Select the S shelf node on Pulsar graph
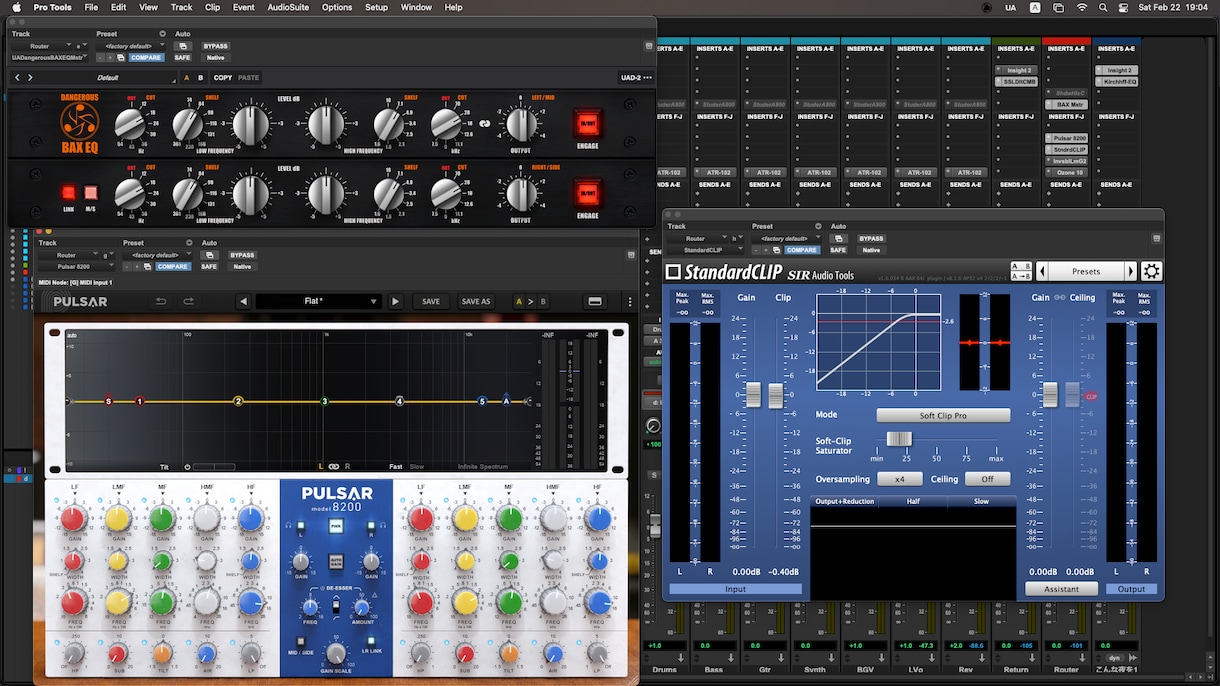Image resolution: width=1220 pixels, height=686 pixels. click(x=109, y=401)
